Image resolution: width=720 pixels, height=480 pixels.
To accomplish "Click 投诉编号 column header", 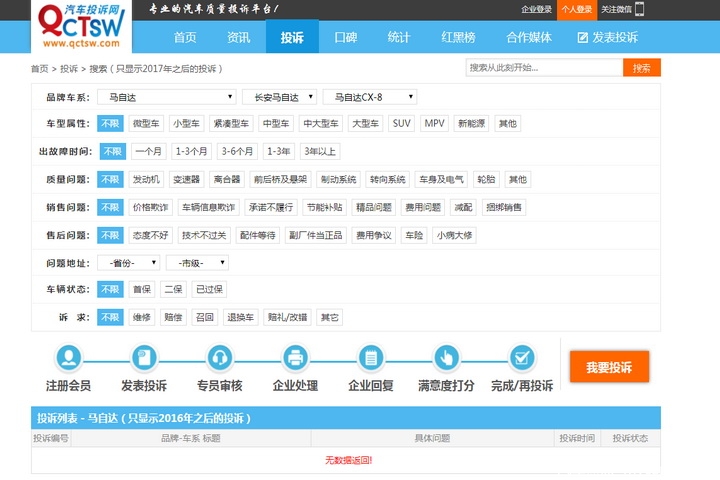I will pos(51,439).
